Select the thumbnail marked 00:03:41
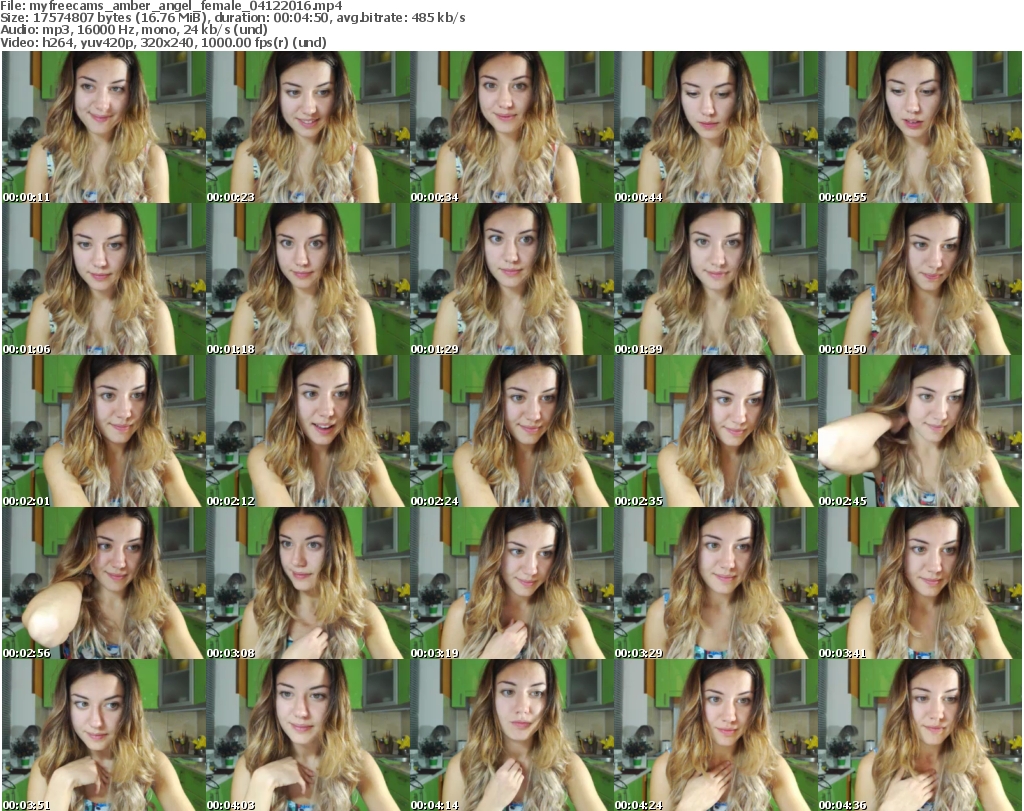 tap(919, 583)
